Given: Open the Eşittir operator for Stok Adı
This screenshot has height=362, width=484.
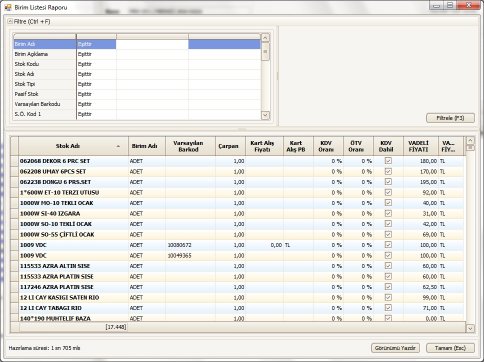Looking at the screenshot, I should pos(96,74).
